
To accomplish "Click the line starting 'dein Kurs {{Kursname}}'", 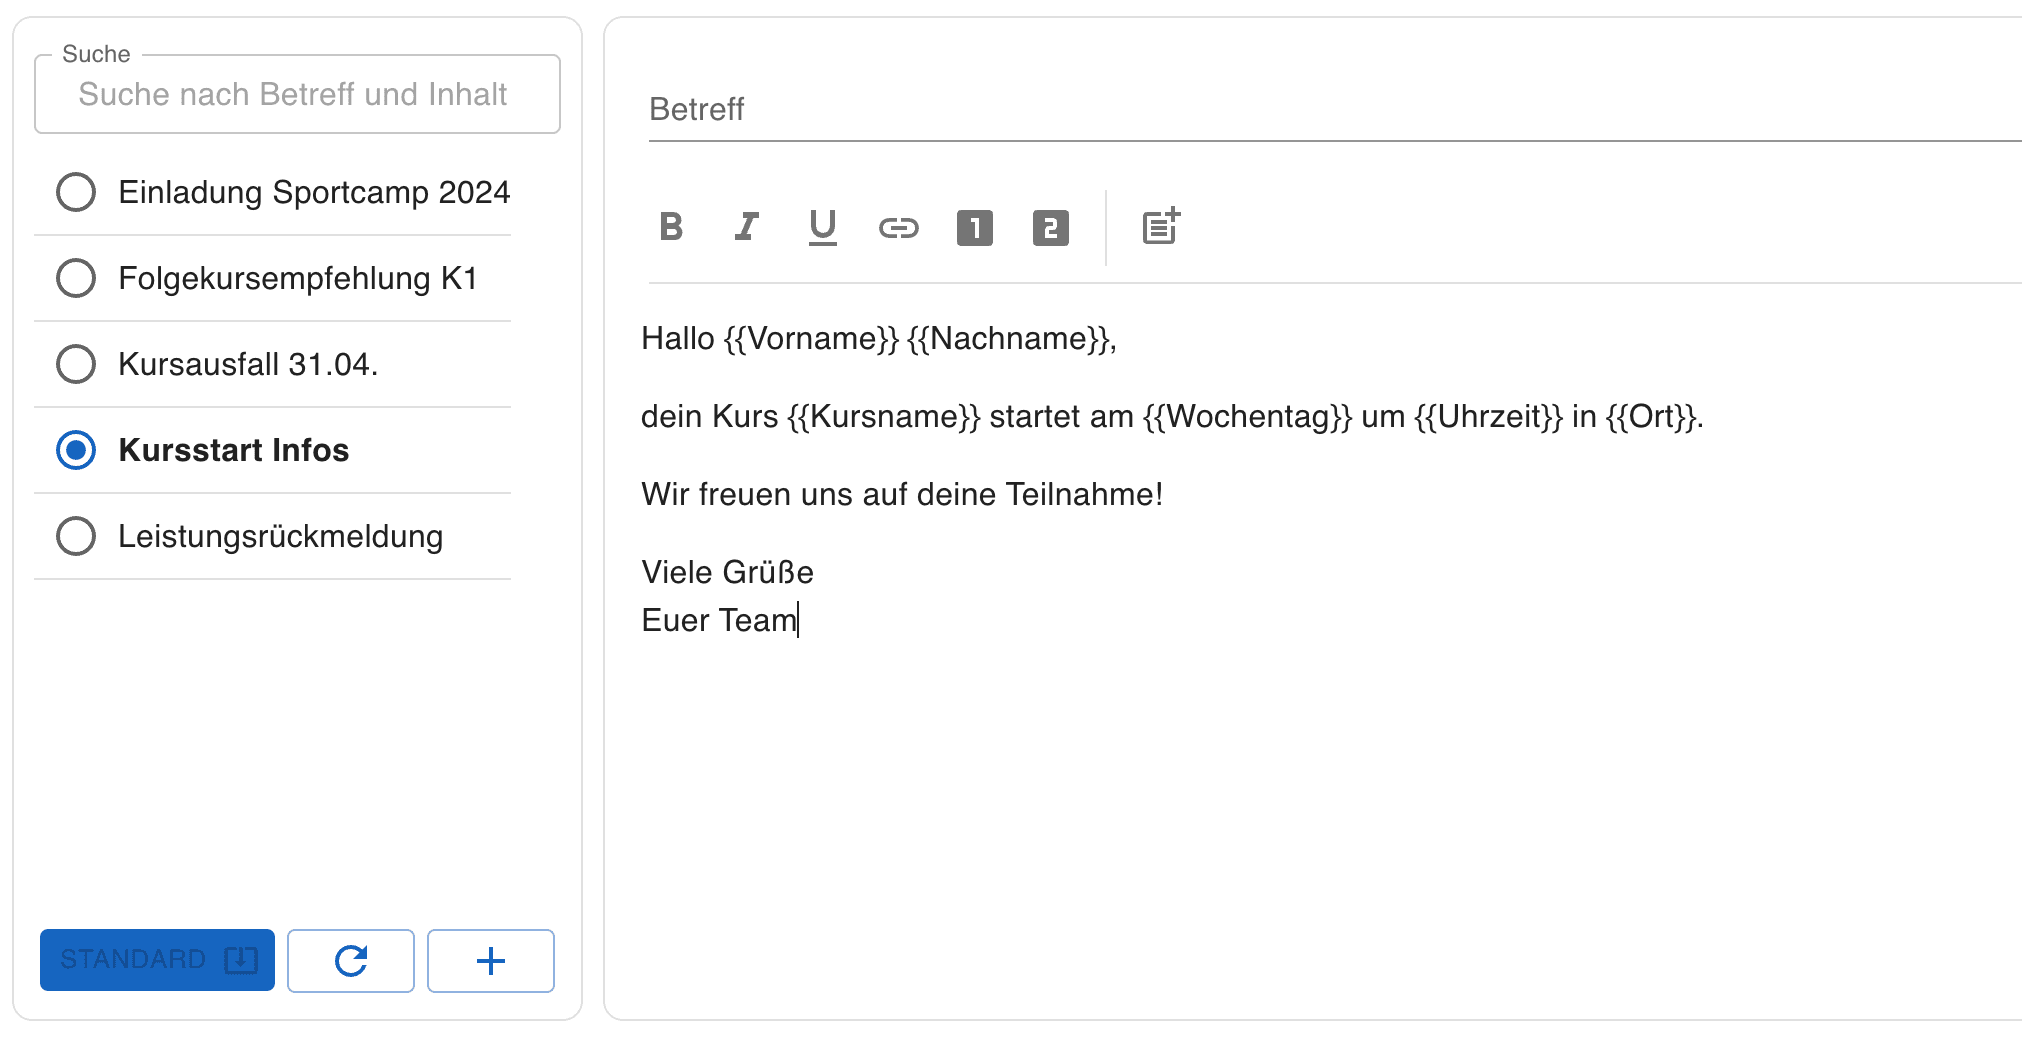I will pyautogui.click(x=1172, y=416).
